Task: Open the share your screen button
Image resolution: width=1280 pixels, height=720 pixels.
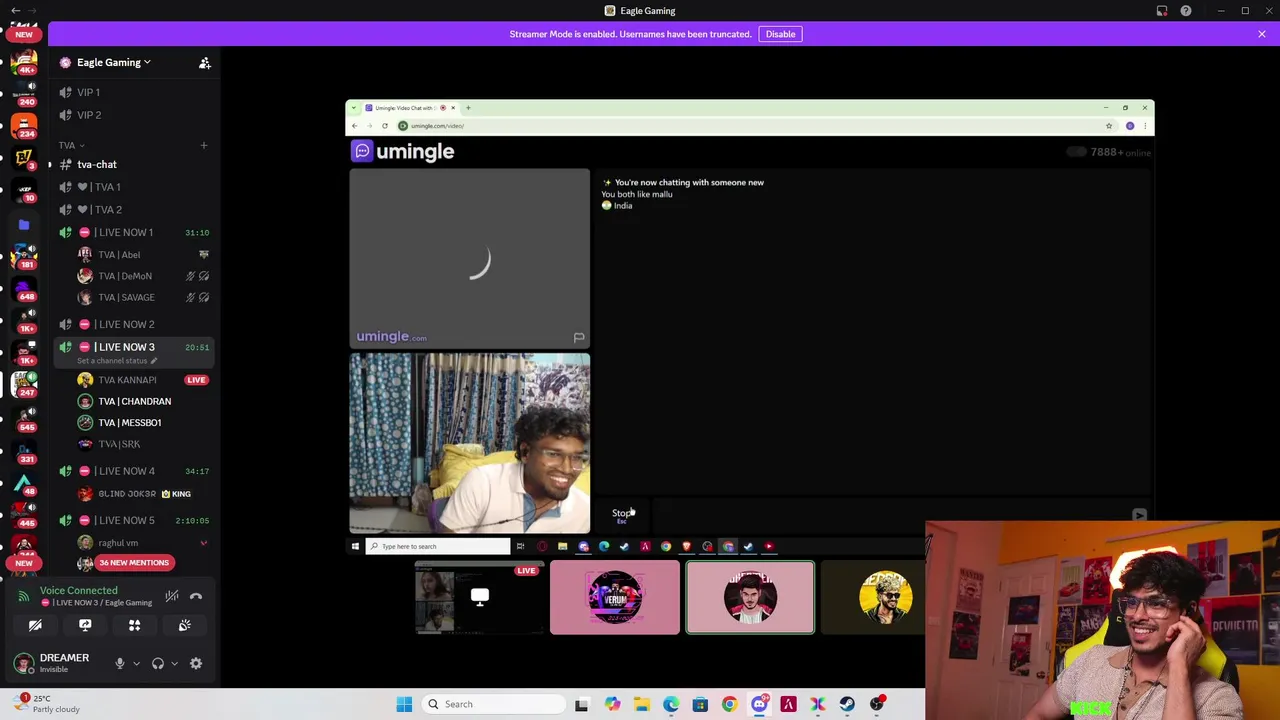Action: click(85, 626)
